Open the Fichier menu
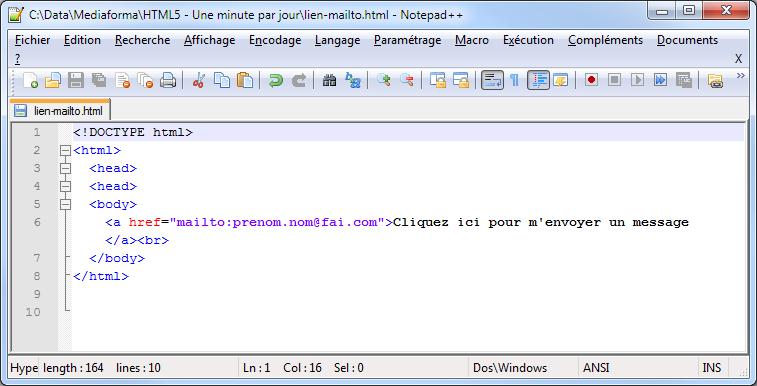 pos(32,40)
